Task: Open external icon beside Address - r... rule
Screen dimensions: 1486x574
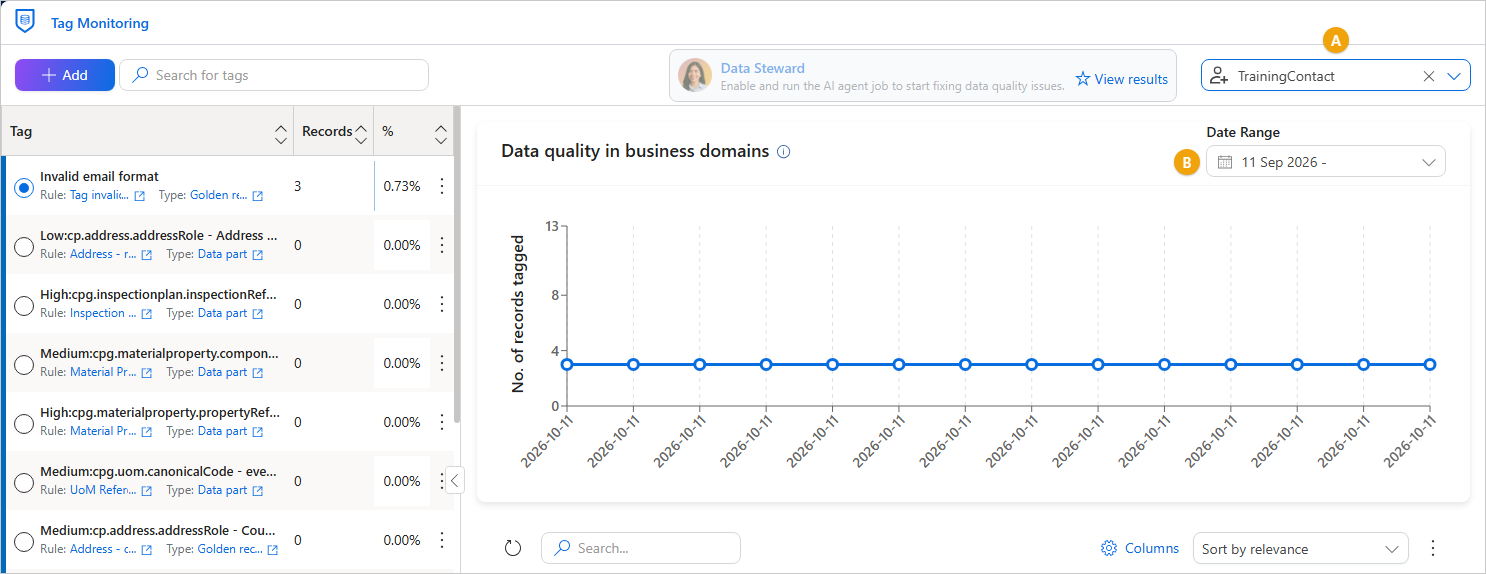Action: coord(147,255)
